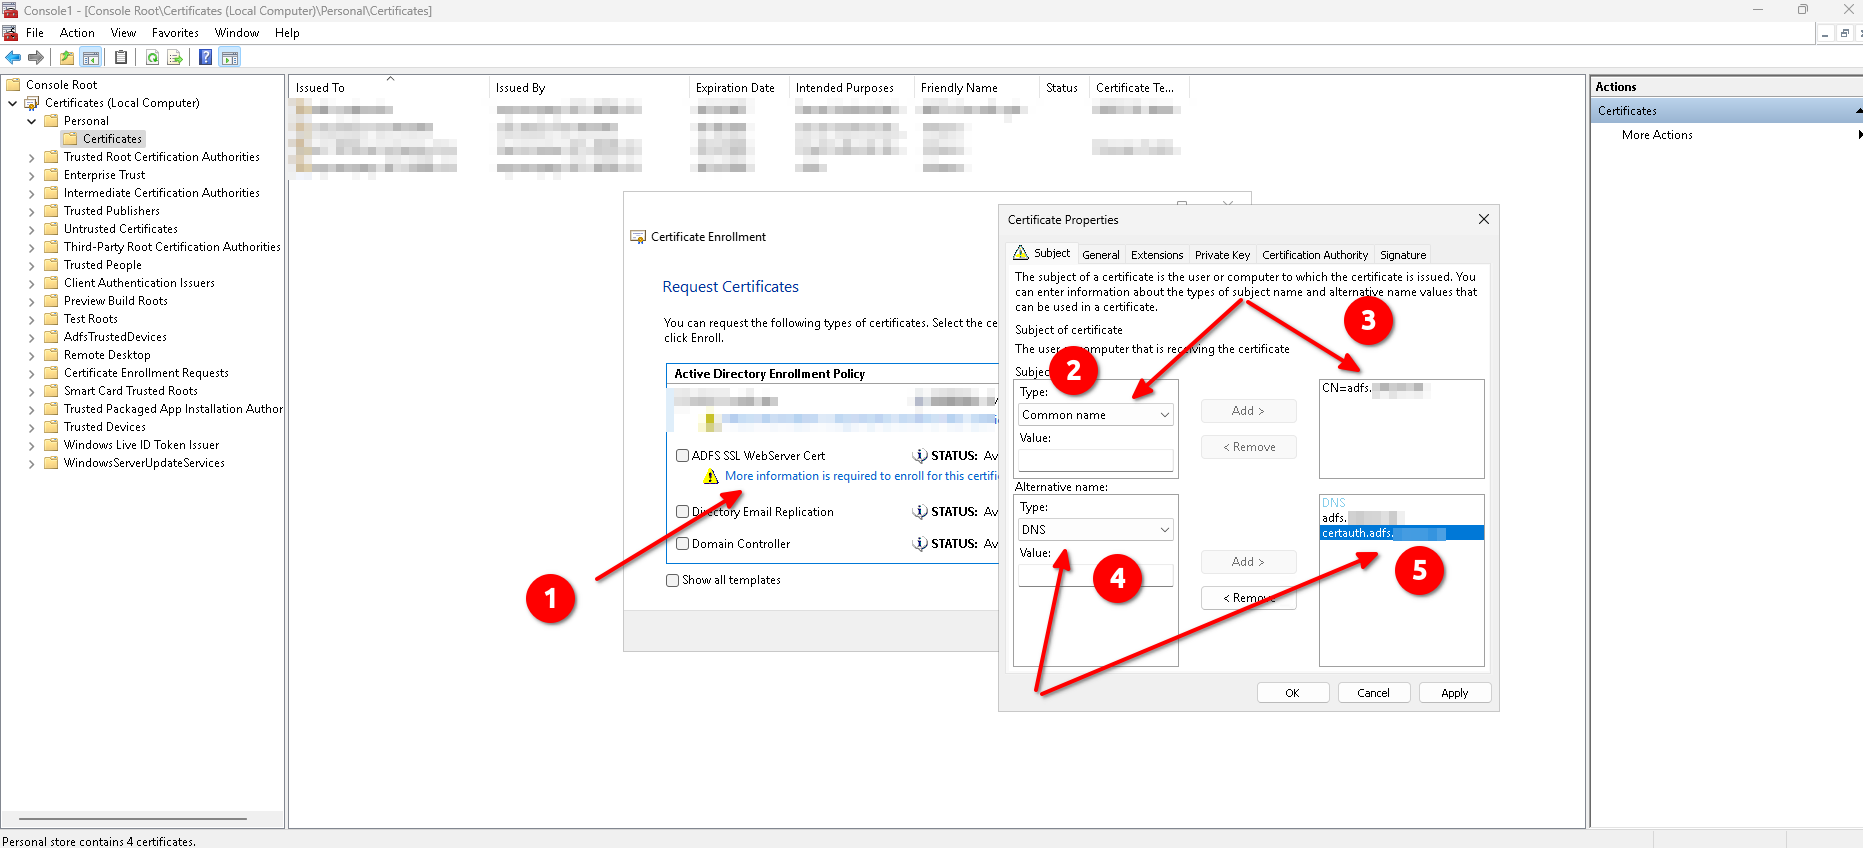Tick the Show all templates checkbox

673,581
